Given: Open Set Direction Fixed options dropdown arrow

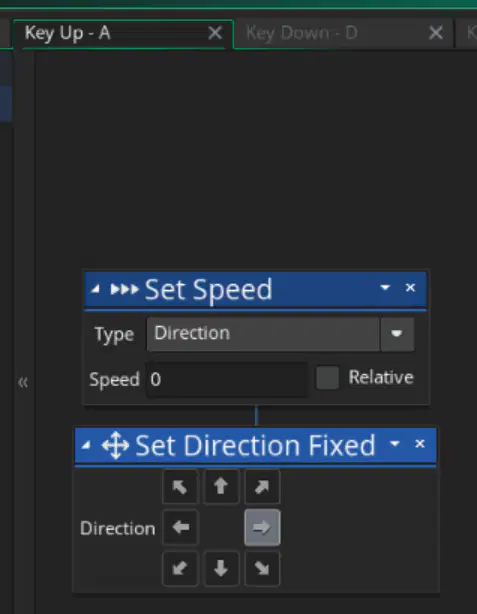Looking at the screenshot, I should 395,444.
